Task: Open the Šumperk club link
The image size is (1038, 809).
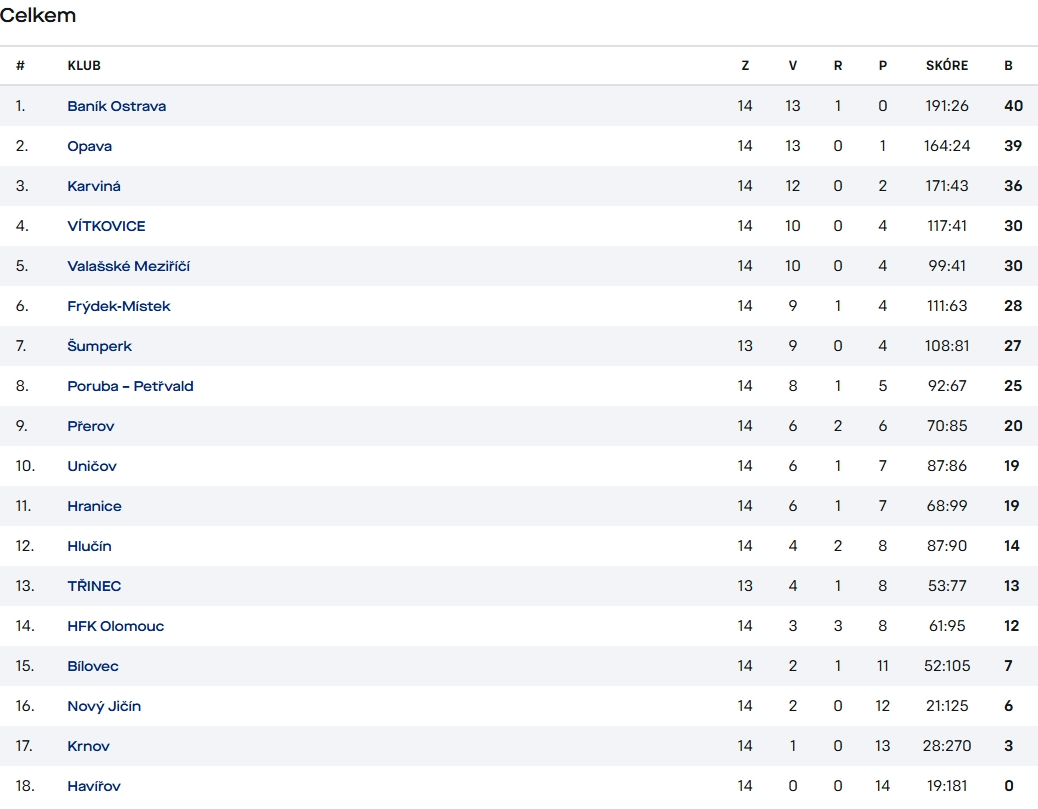Action: 99,346
